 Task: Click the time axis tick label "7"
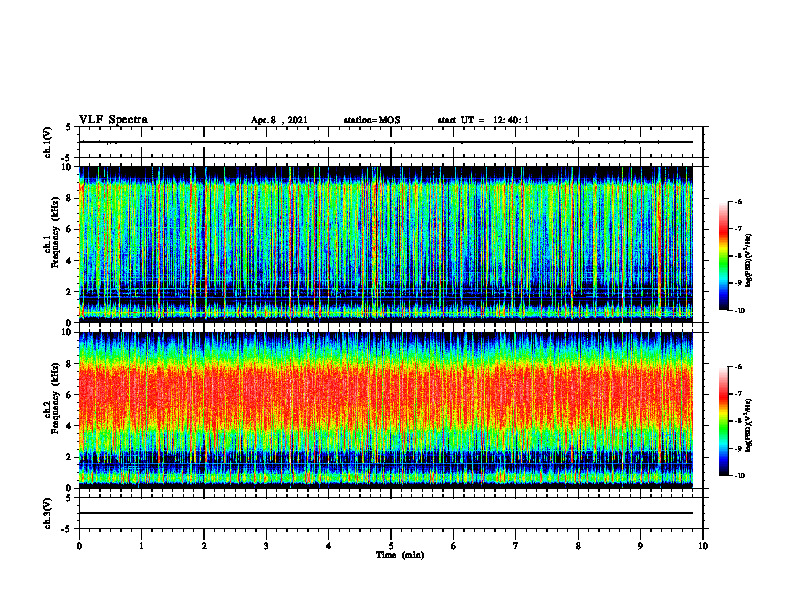(x=516, y=546)
